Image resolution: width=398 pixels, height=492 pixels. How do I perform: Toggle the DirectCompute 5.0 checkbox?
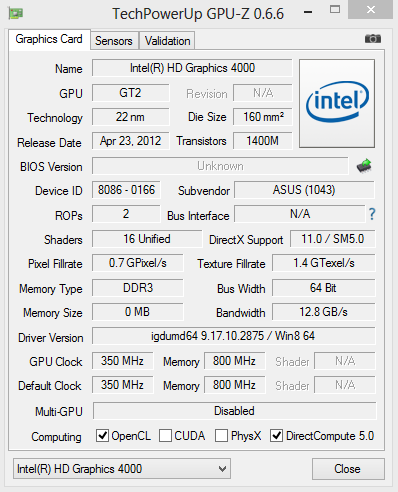pyautogui.click(x=276, y=435)
